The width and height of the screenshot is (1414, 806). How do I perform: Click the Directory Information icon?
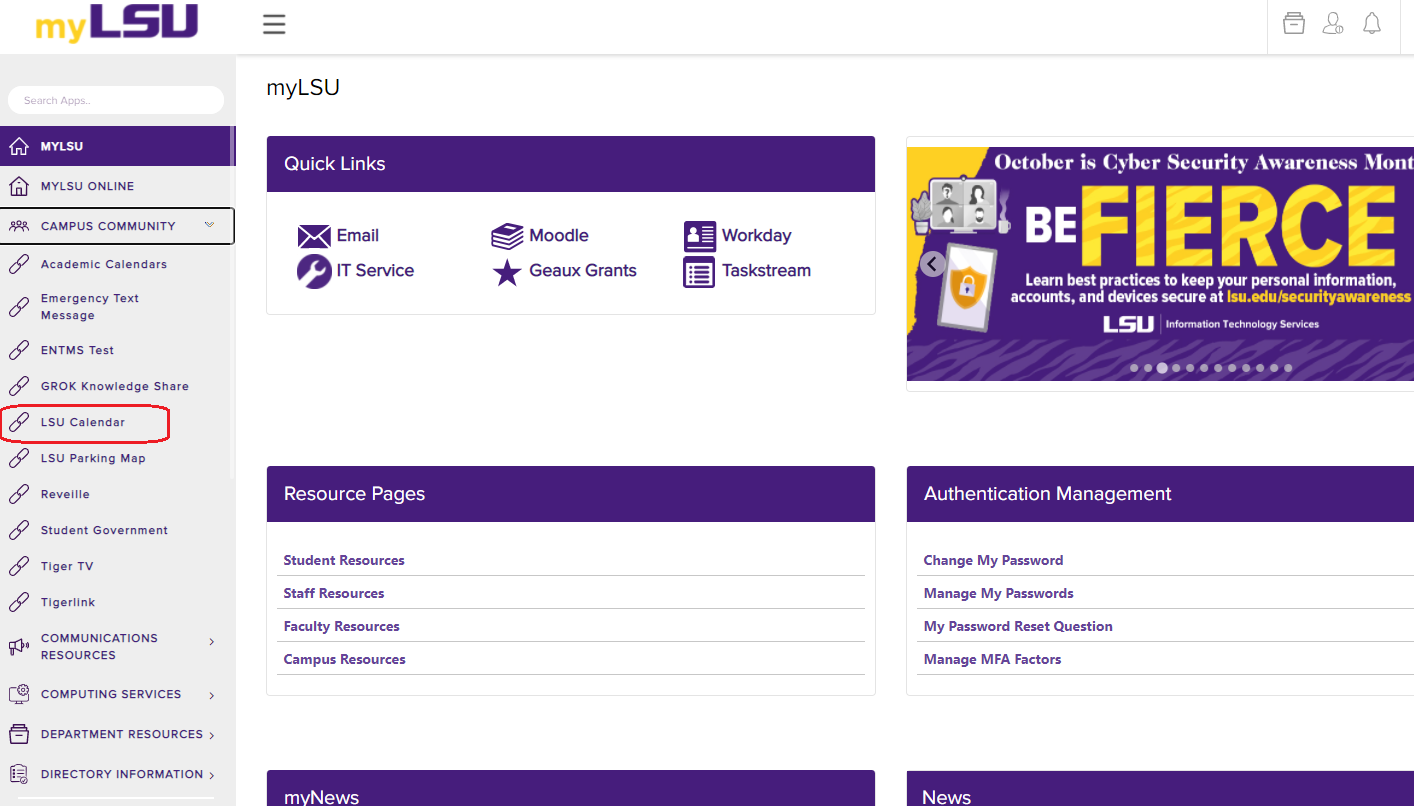(x=18, y=774)
